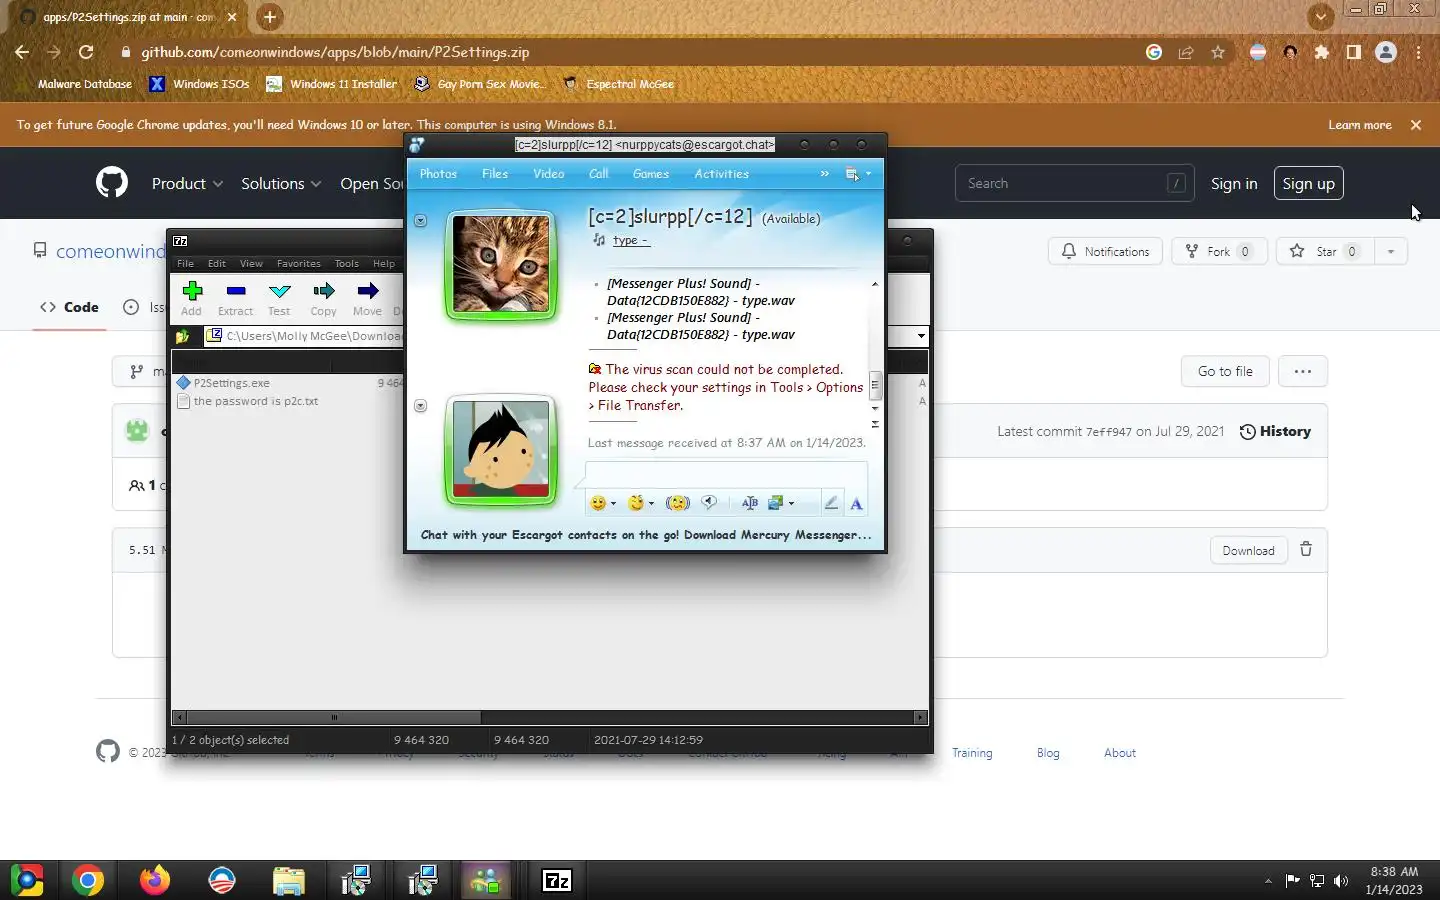The height and width of the screenshot is (900, 1440).
Task: Collapse the contact's cat display picture
Action: pyautogui.click(x=421, y=220)
